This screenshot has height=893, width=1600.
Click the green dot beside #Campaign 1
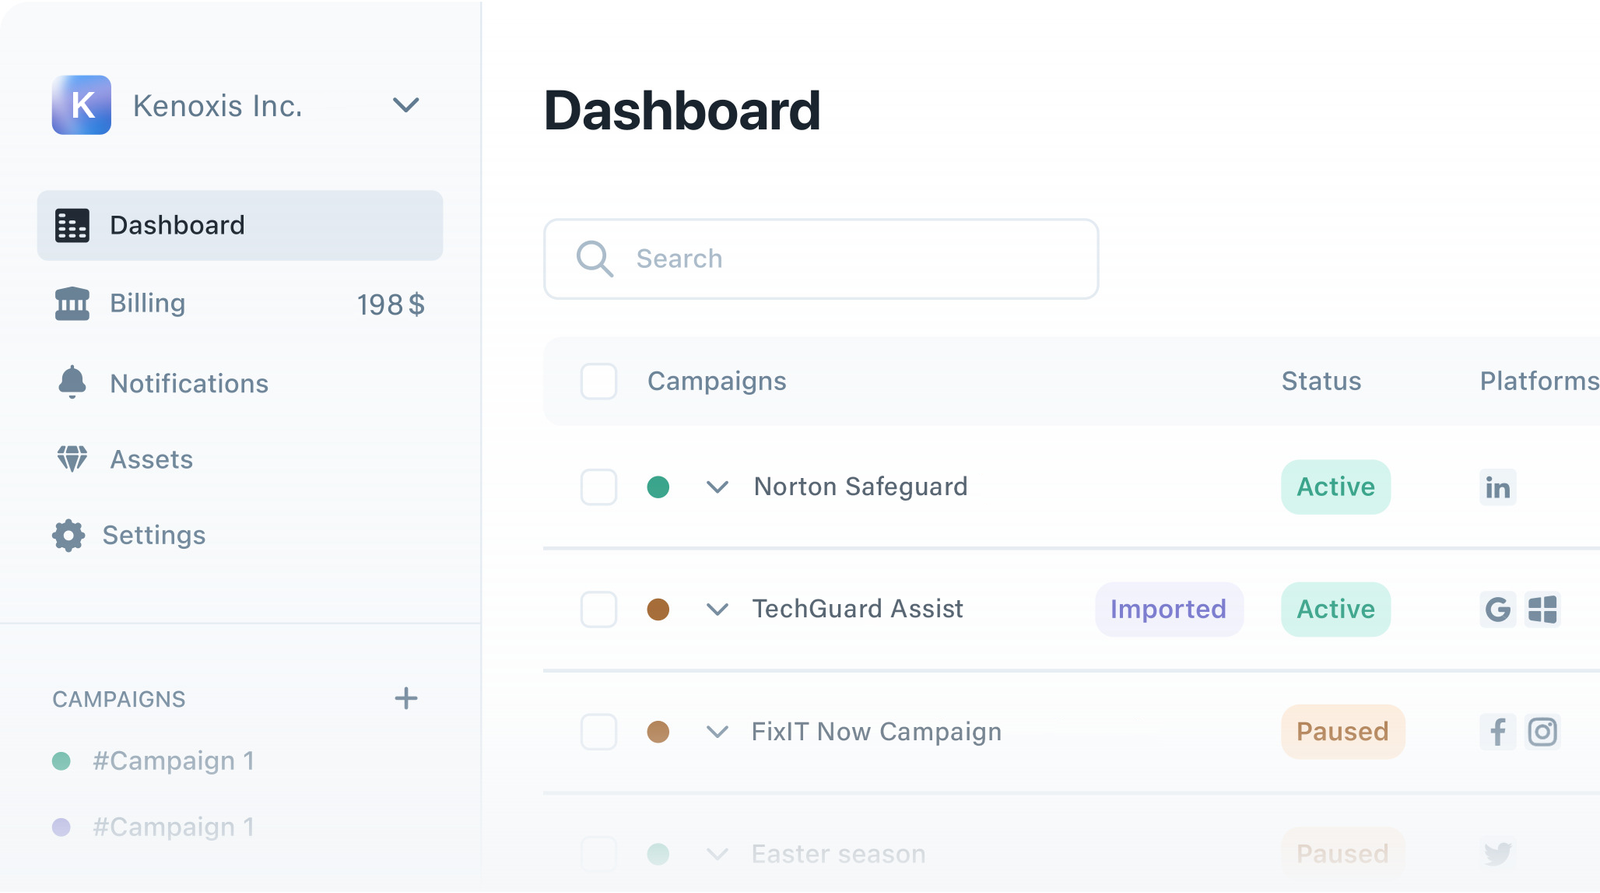(62, 760)
